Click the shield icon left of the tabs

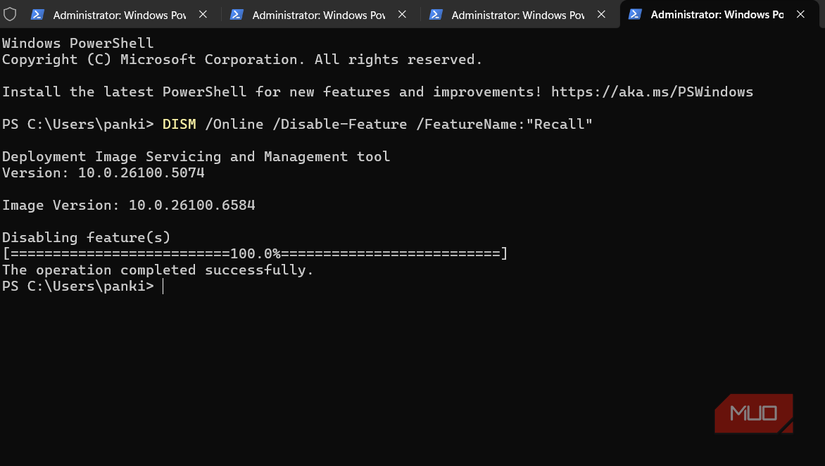pos(9,14)
